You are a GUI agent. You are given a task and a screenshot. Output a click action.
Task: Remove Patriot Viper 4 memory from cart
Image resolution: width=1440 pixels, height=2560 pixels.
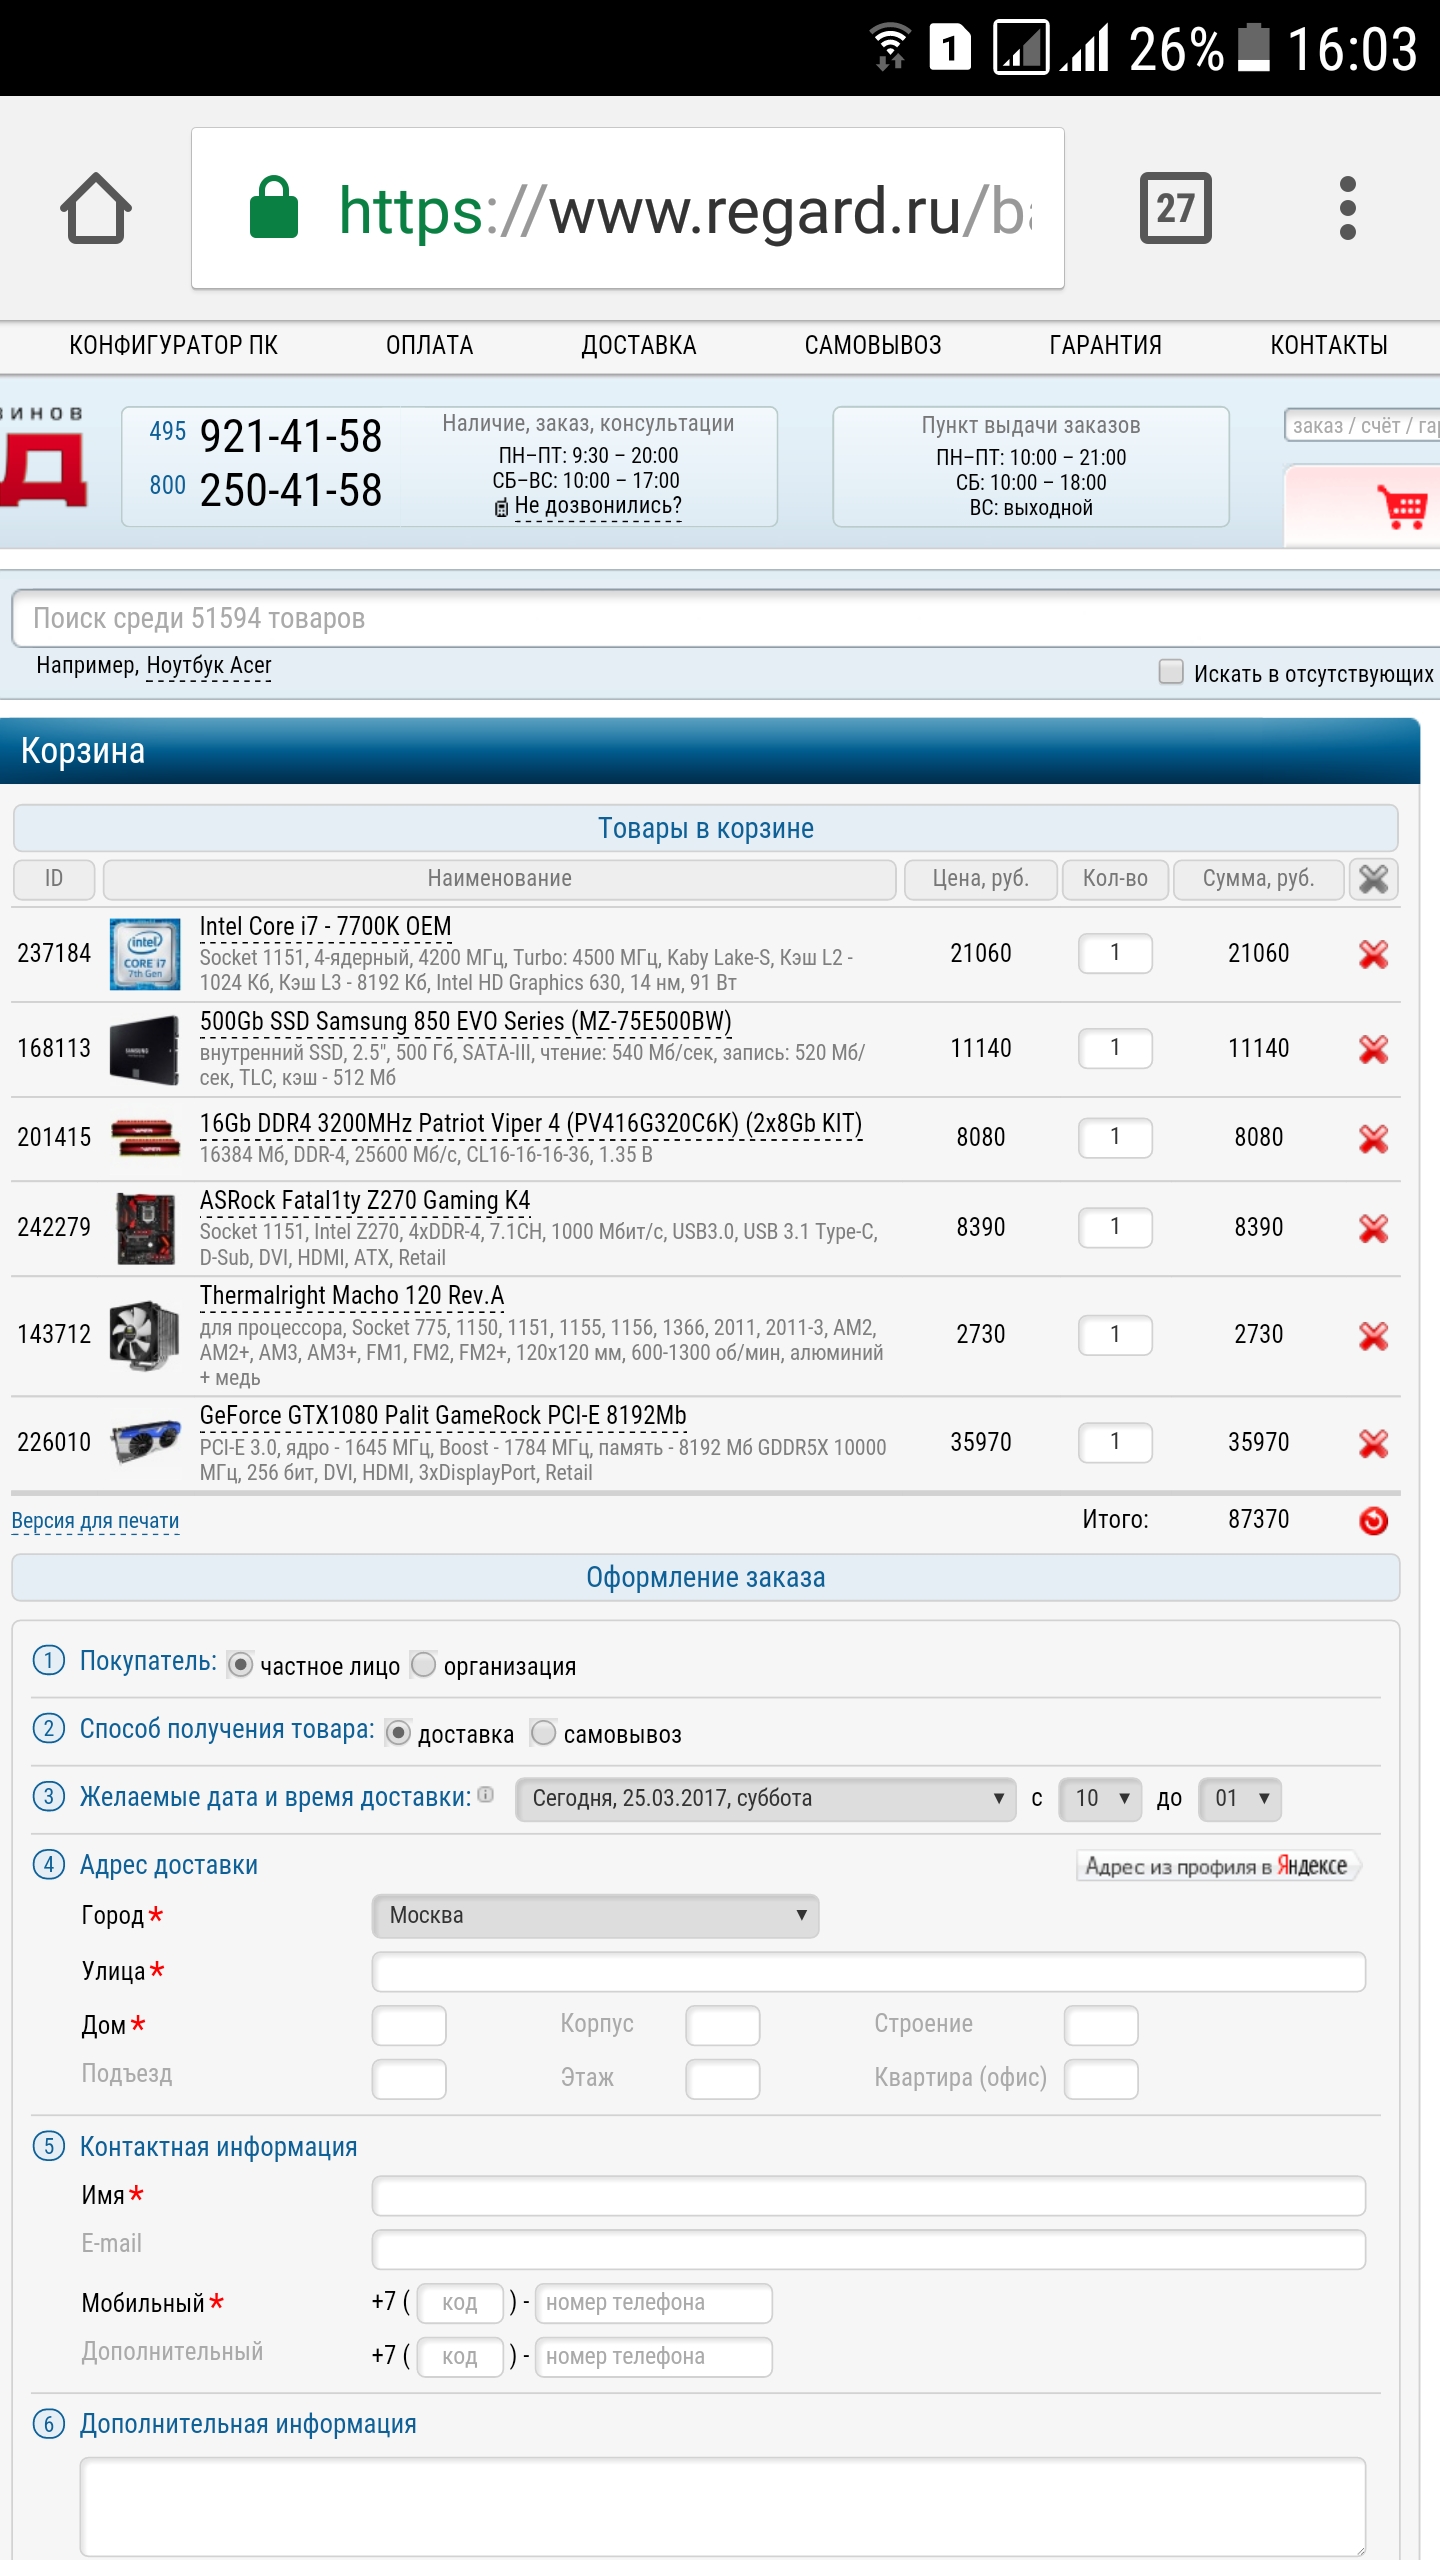click(x=1373, y=1138)
